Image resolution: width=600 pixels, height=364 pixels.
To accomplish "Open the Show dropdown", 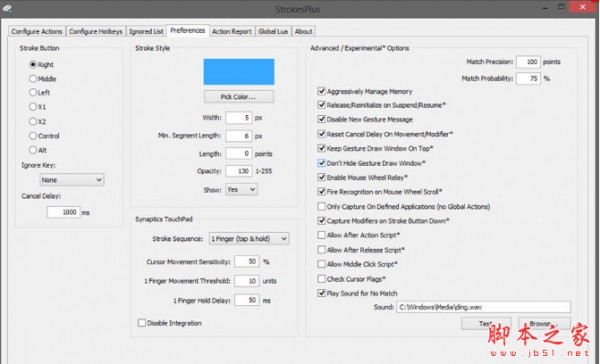I will [241, 189].
